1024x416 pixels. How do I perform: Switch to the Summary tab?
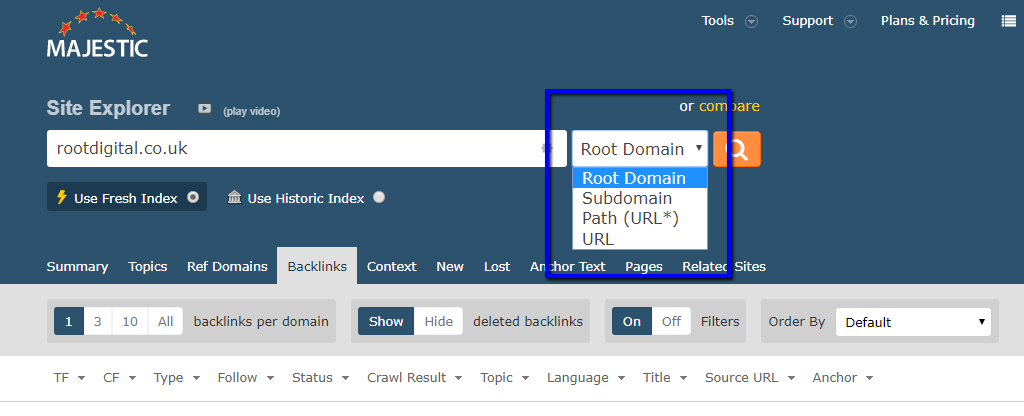(x=77, y=266)
